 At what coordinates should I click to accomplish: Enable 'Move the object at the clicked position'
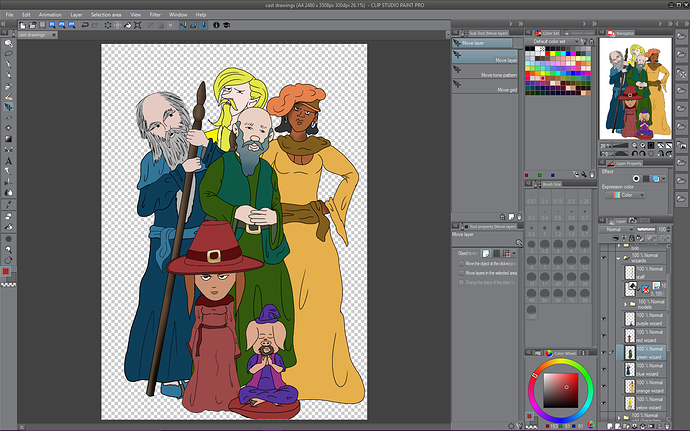pyautogui.click(x=459, y=262)
